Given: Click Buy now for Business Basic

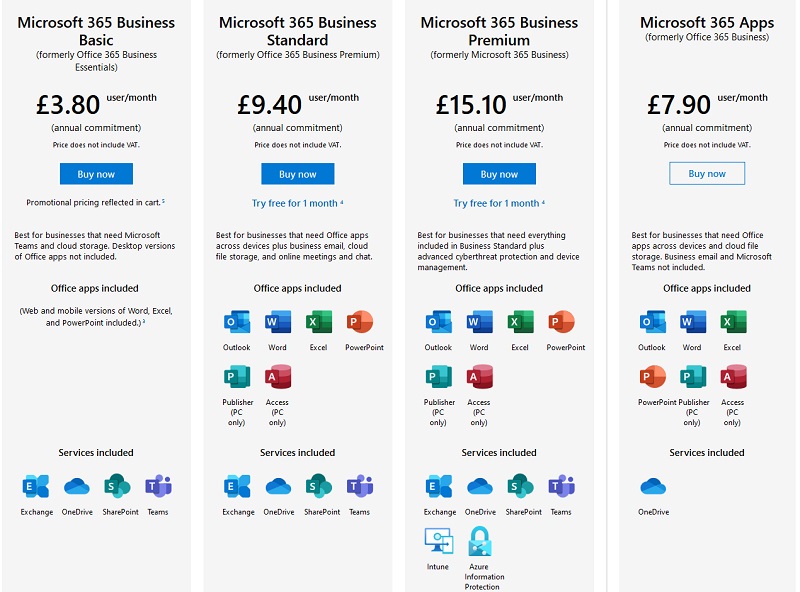Looking at the screenshot, I should click(97, 173).
